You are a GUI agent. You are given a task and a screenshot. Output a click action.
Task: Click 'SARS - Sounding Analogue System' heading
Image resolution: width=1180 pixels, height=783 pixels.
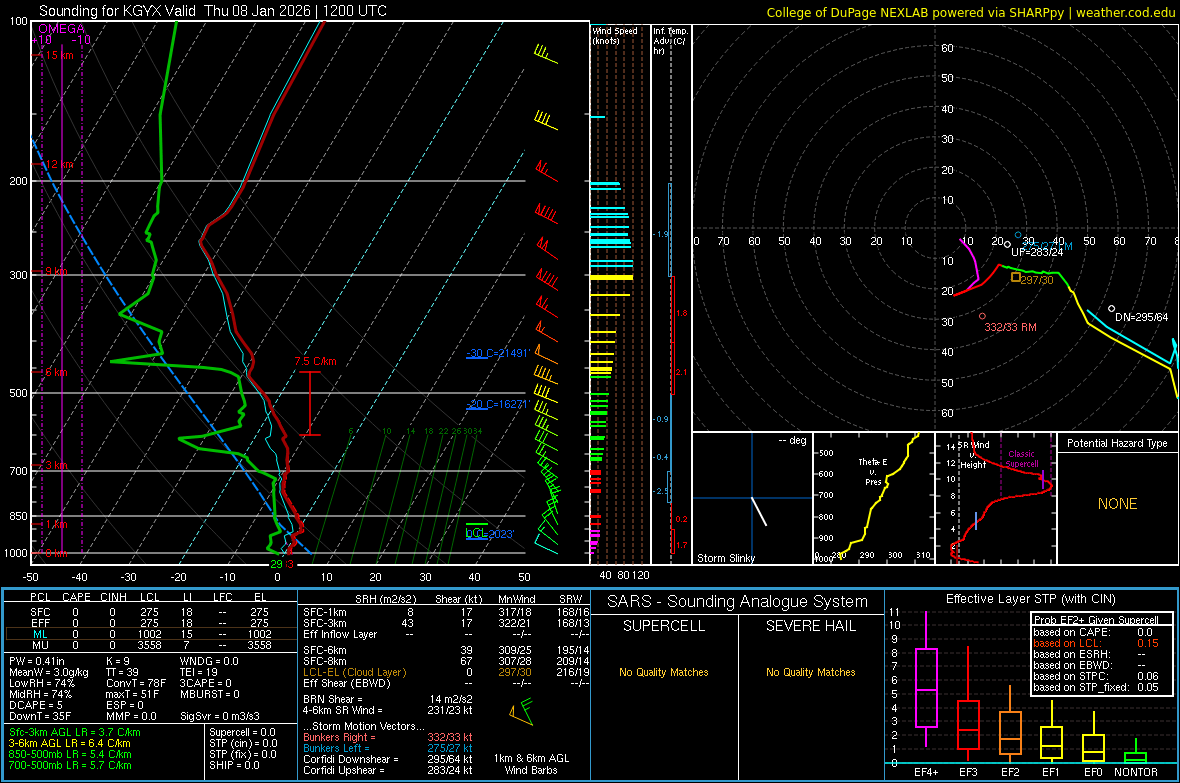(737, 602)
